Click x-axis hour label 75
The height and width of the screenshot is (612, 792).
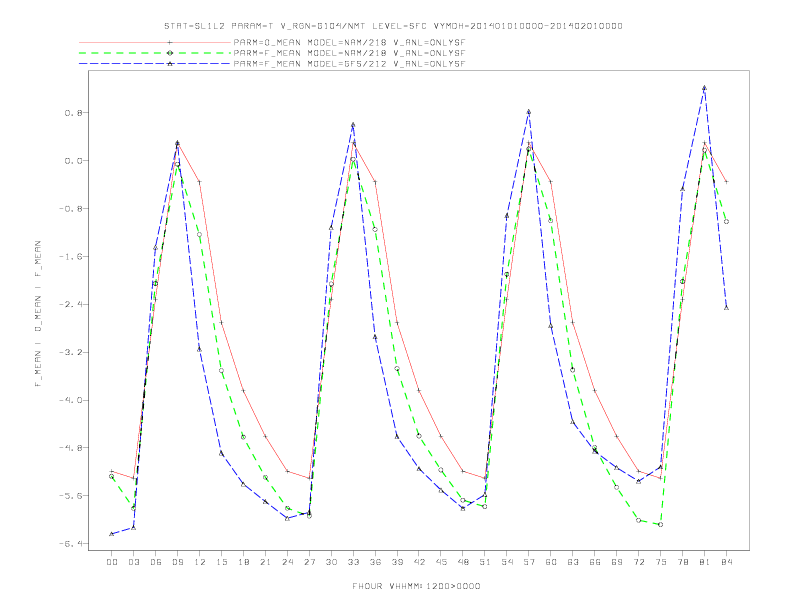[x=661, y=562]
